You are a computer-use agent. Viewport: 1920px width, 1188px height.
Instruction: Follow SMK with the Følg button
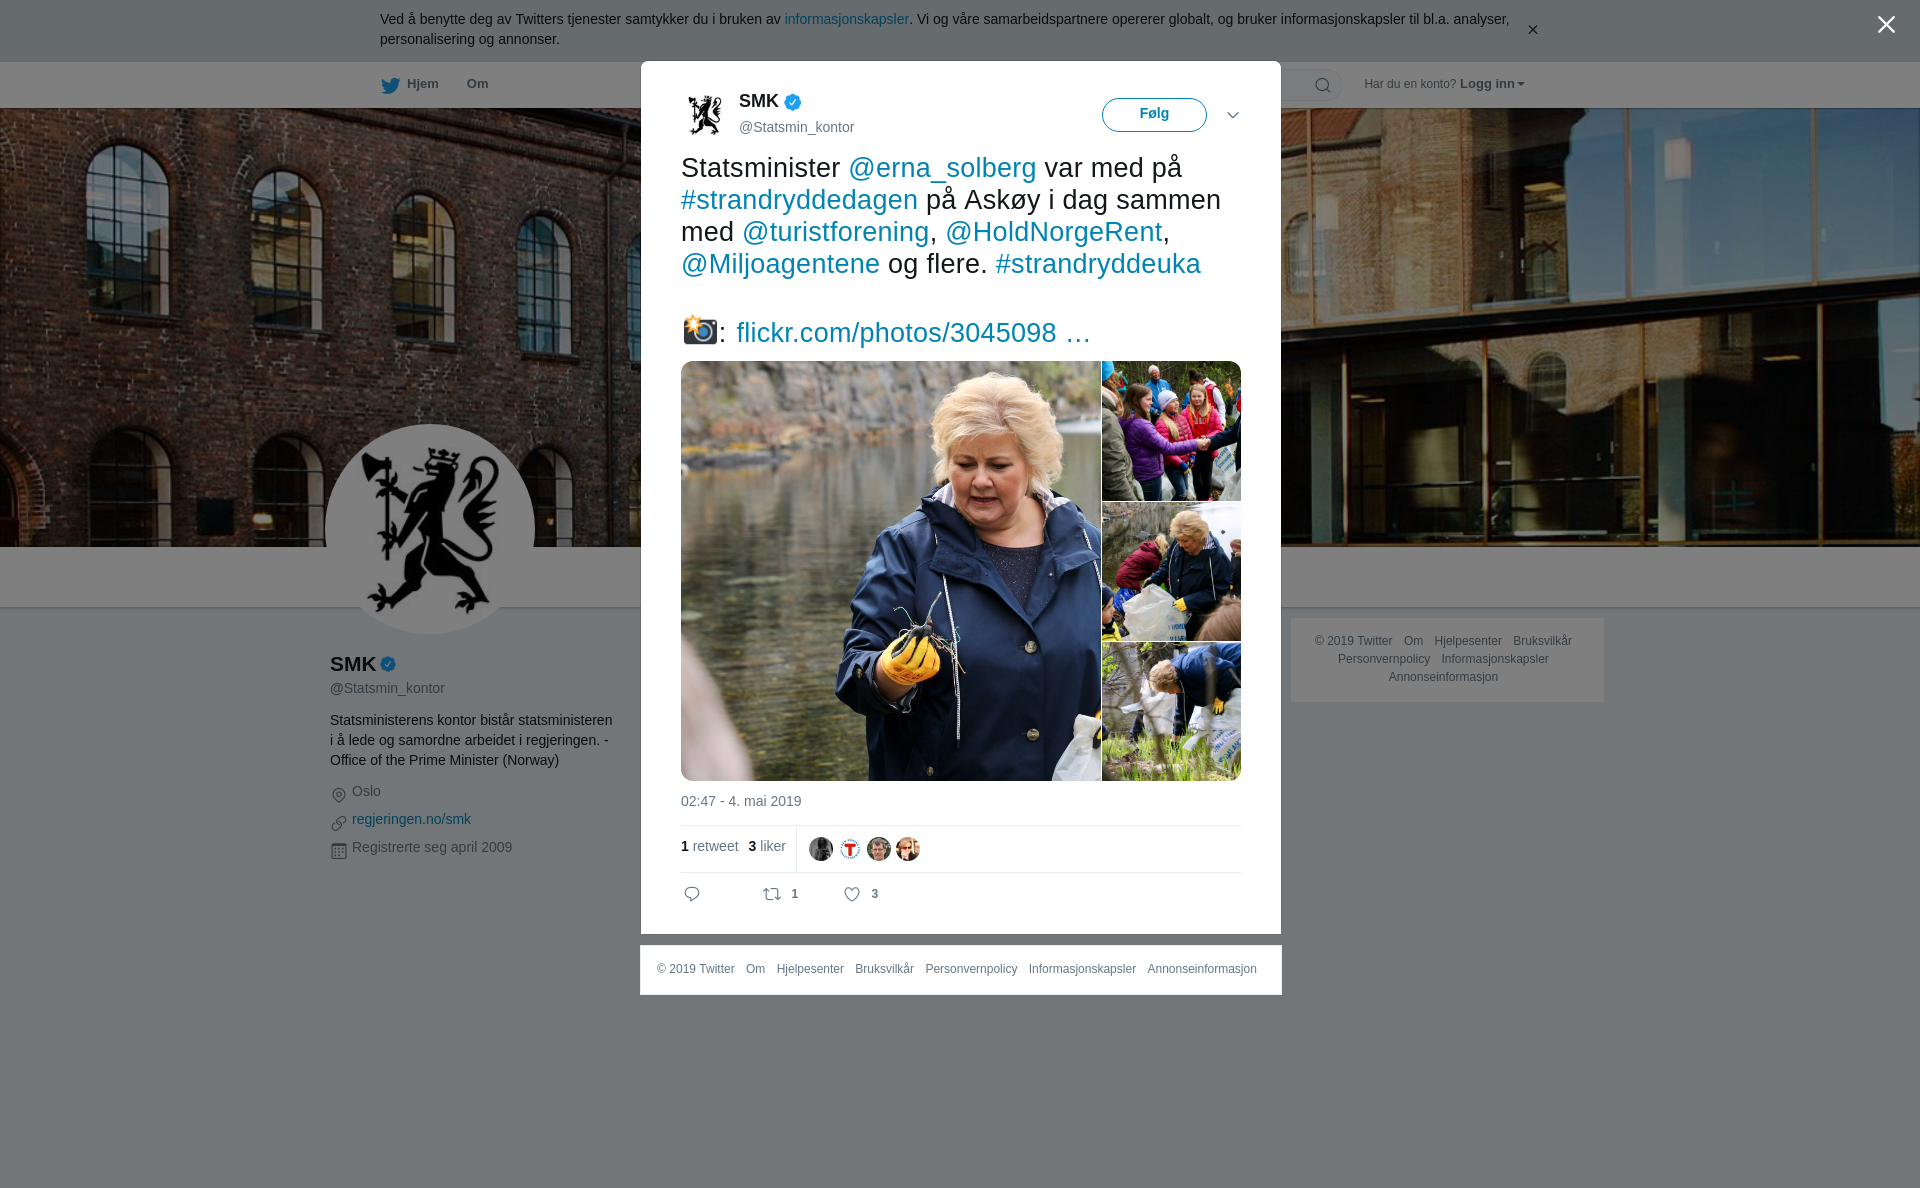(1154, 115)
